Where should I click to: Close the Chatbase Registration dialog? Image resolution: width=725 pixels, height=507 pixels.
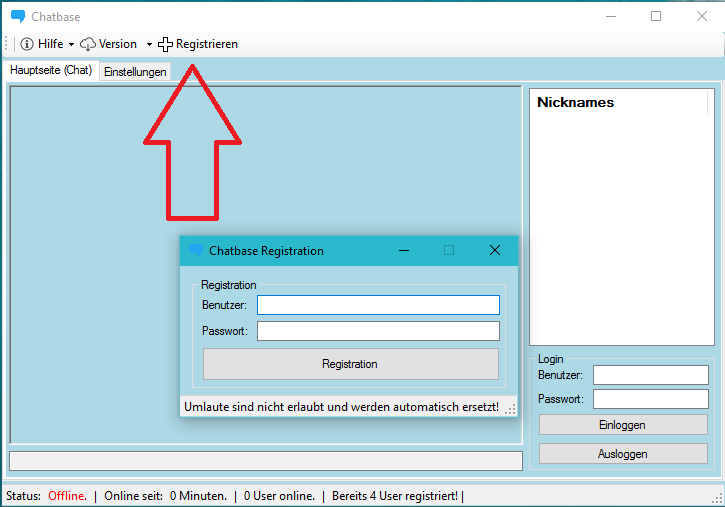(494, 250)
